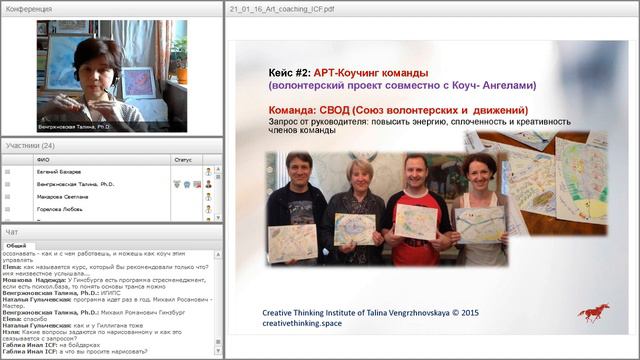Click chat scroll-up arrow
The height and width of the screenshot is (360, 640).
(218, 254)
